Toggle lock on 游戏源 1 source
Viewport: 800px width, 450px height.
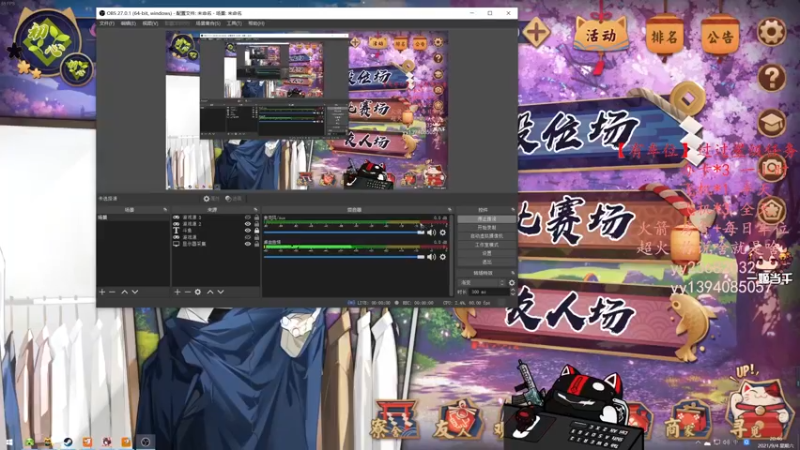(257, 217)
